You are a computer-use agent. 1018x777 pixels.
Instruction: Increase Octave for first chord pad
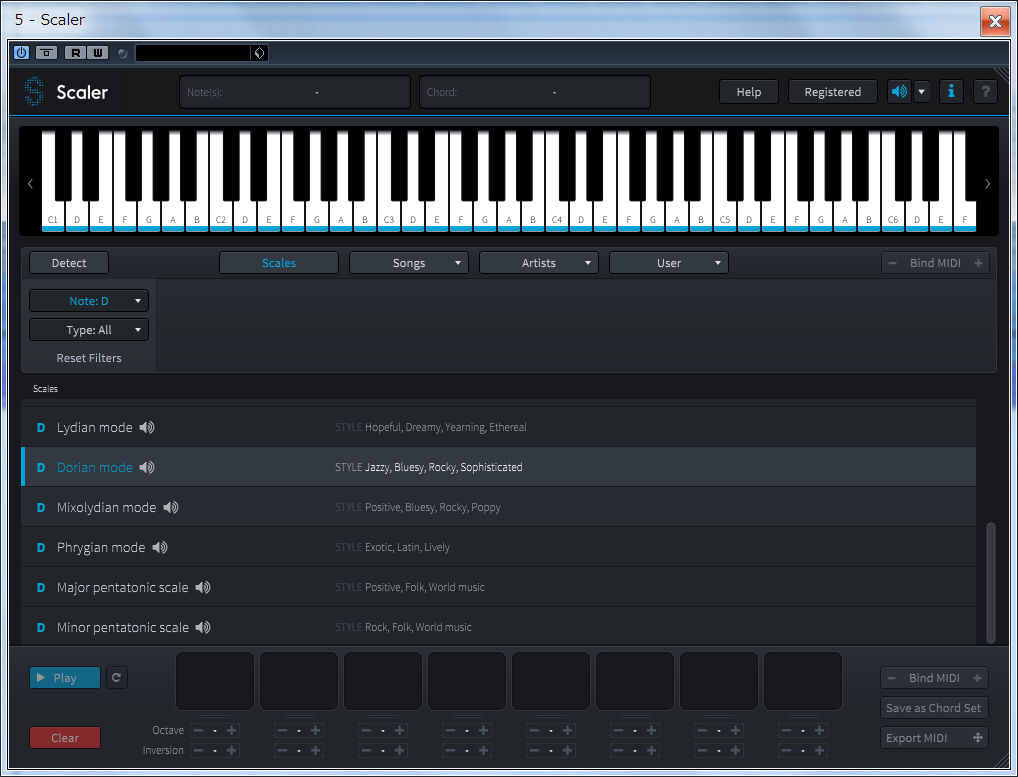coord(232,730)
